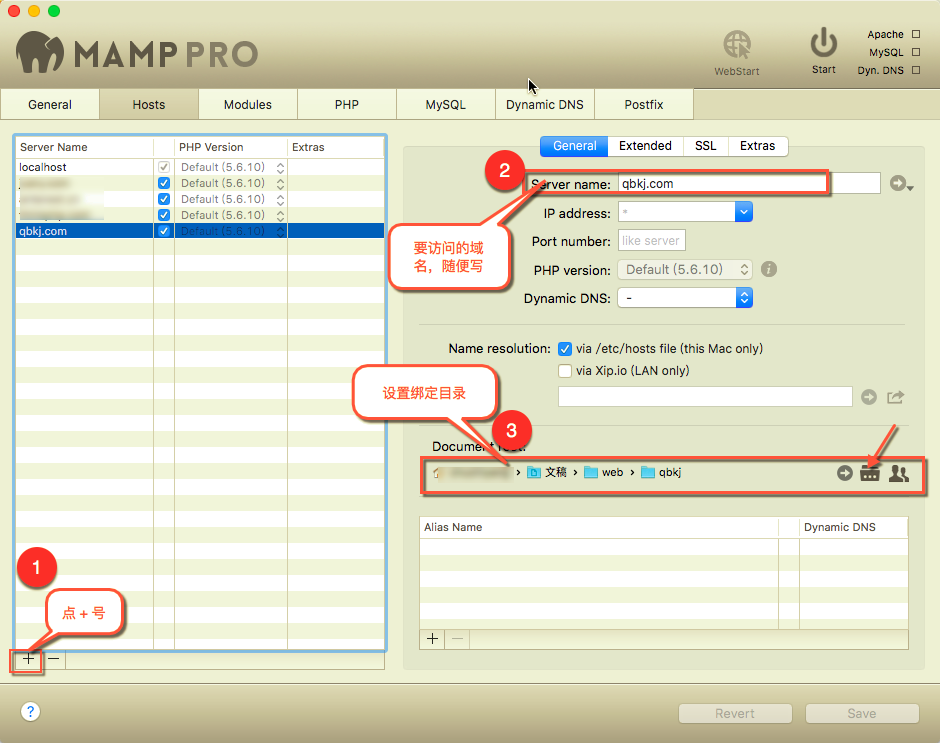Click the Extras column header

tap(336, 147)
